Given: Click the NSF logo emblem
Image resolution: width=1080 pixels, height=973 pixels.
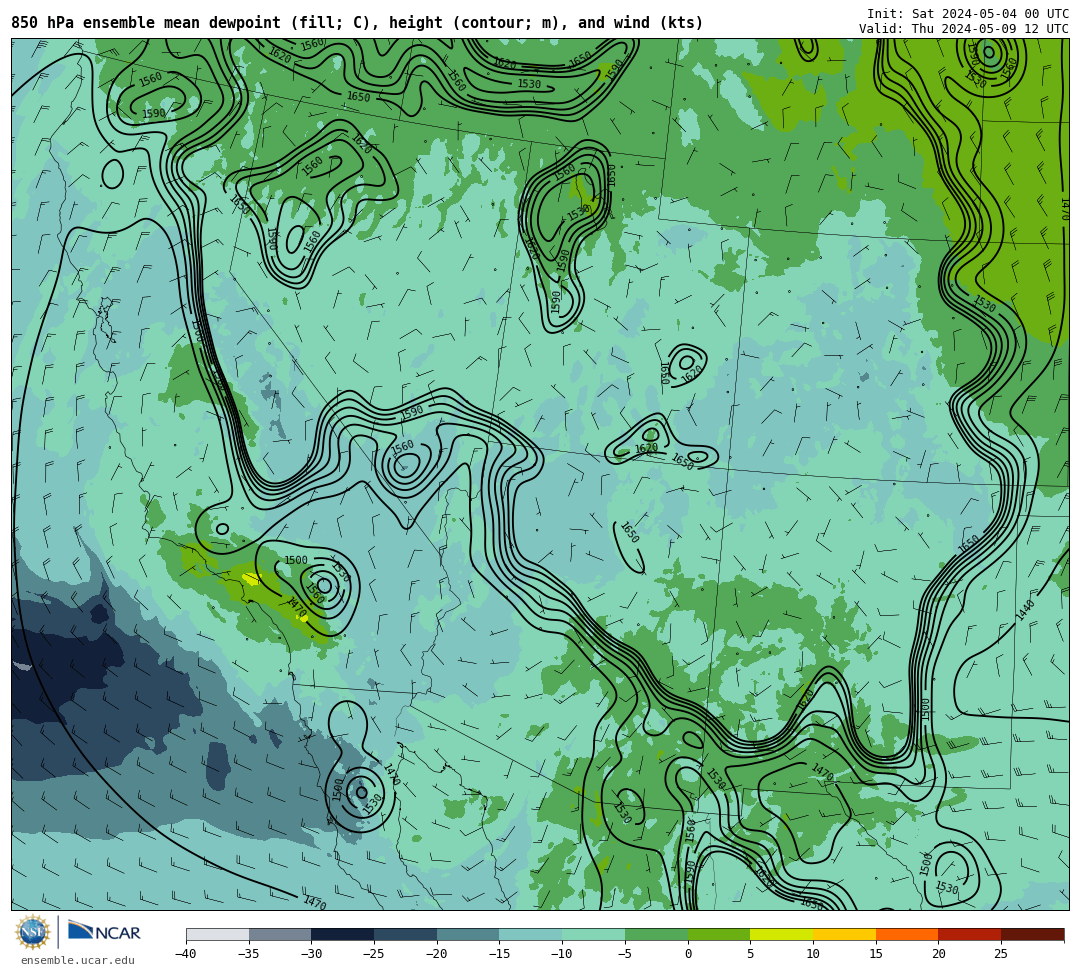Looking at the screenshot, I should [33, 932].
